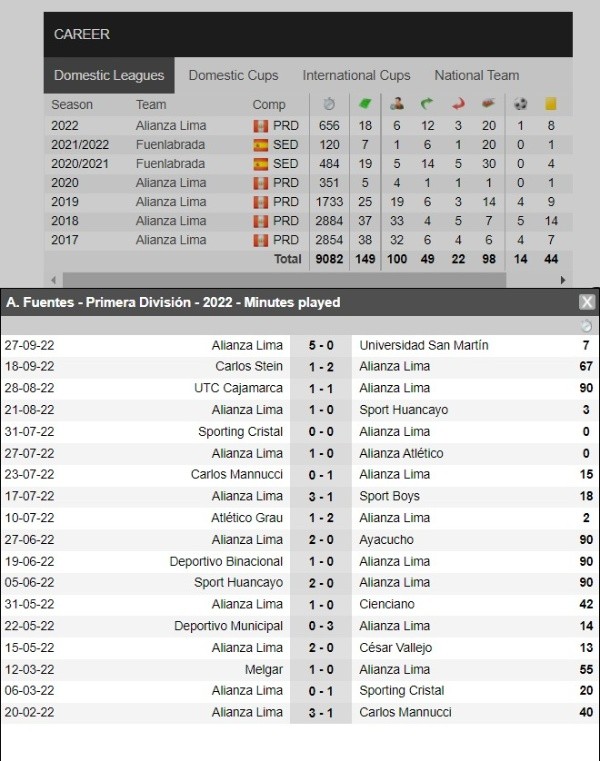Viewport: 600px width, 761px height.
Task: Click the 656 minutes value for 2022
Action: point(329,126)
